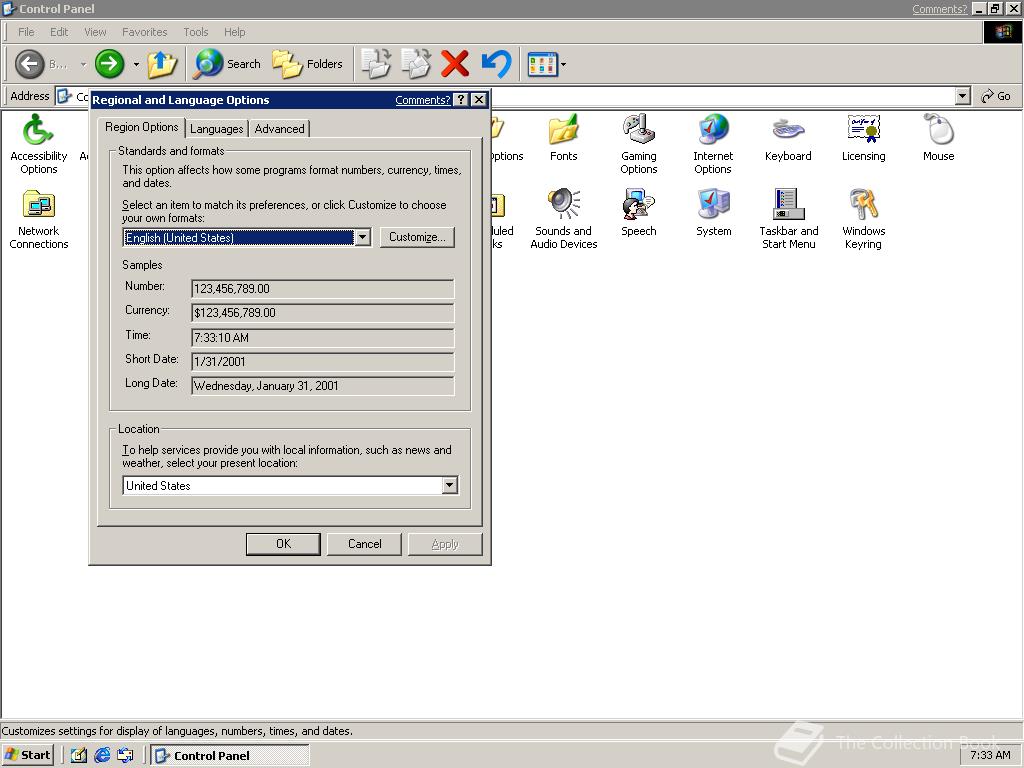Viewport: 1024px width, 768px height.
Task: Toggle the Folders pane button
Action: coord(307,64)
